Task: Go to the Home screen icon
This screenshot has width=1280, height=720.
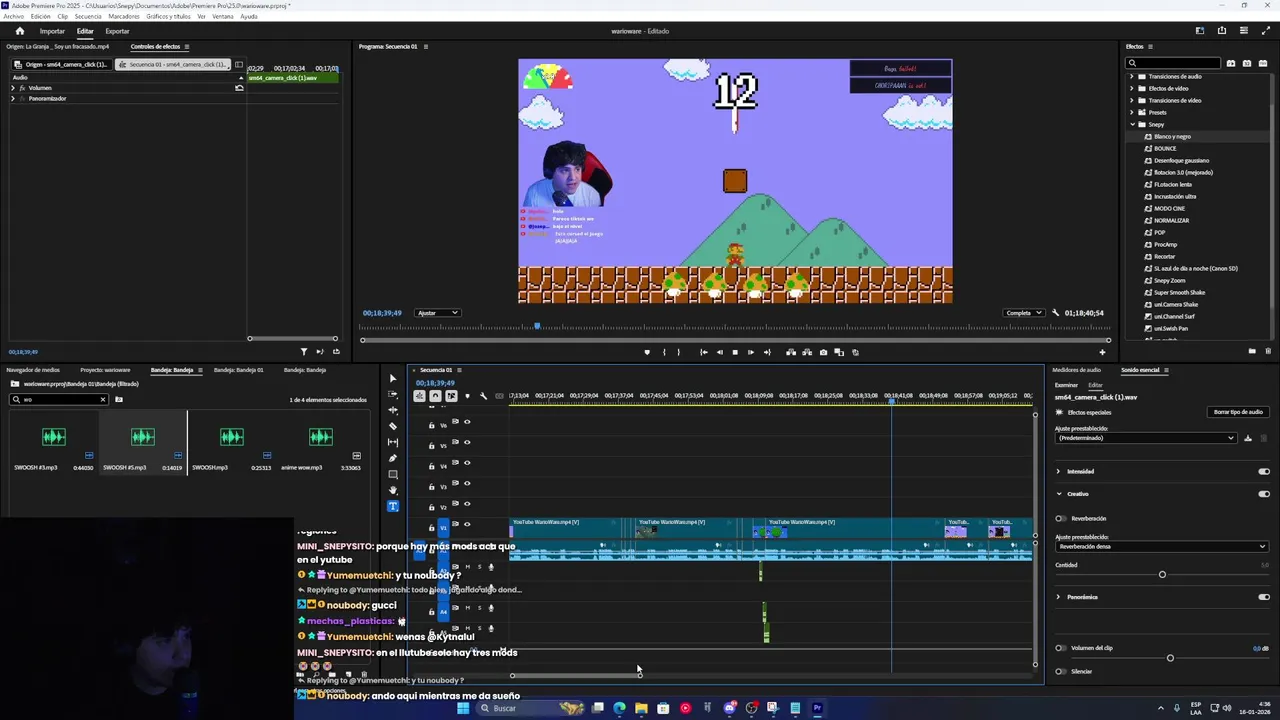Action: 19,31
